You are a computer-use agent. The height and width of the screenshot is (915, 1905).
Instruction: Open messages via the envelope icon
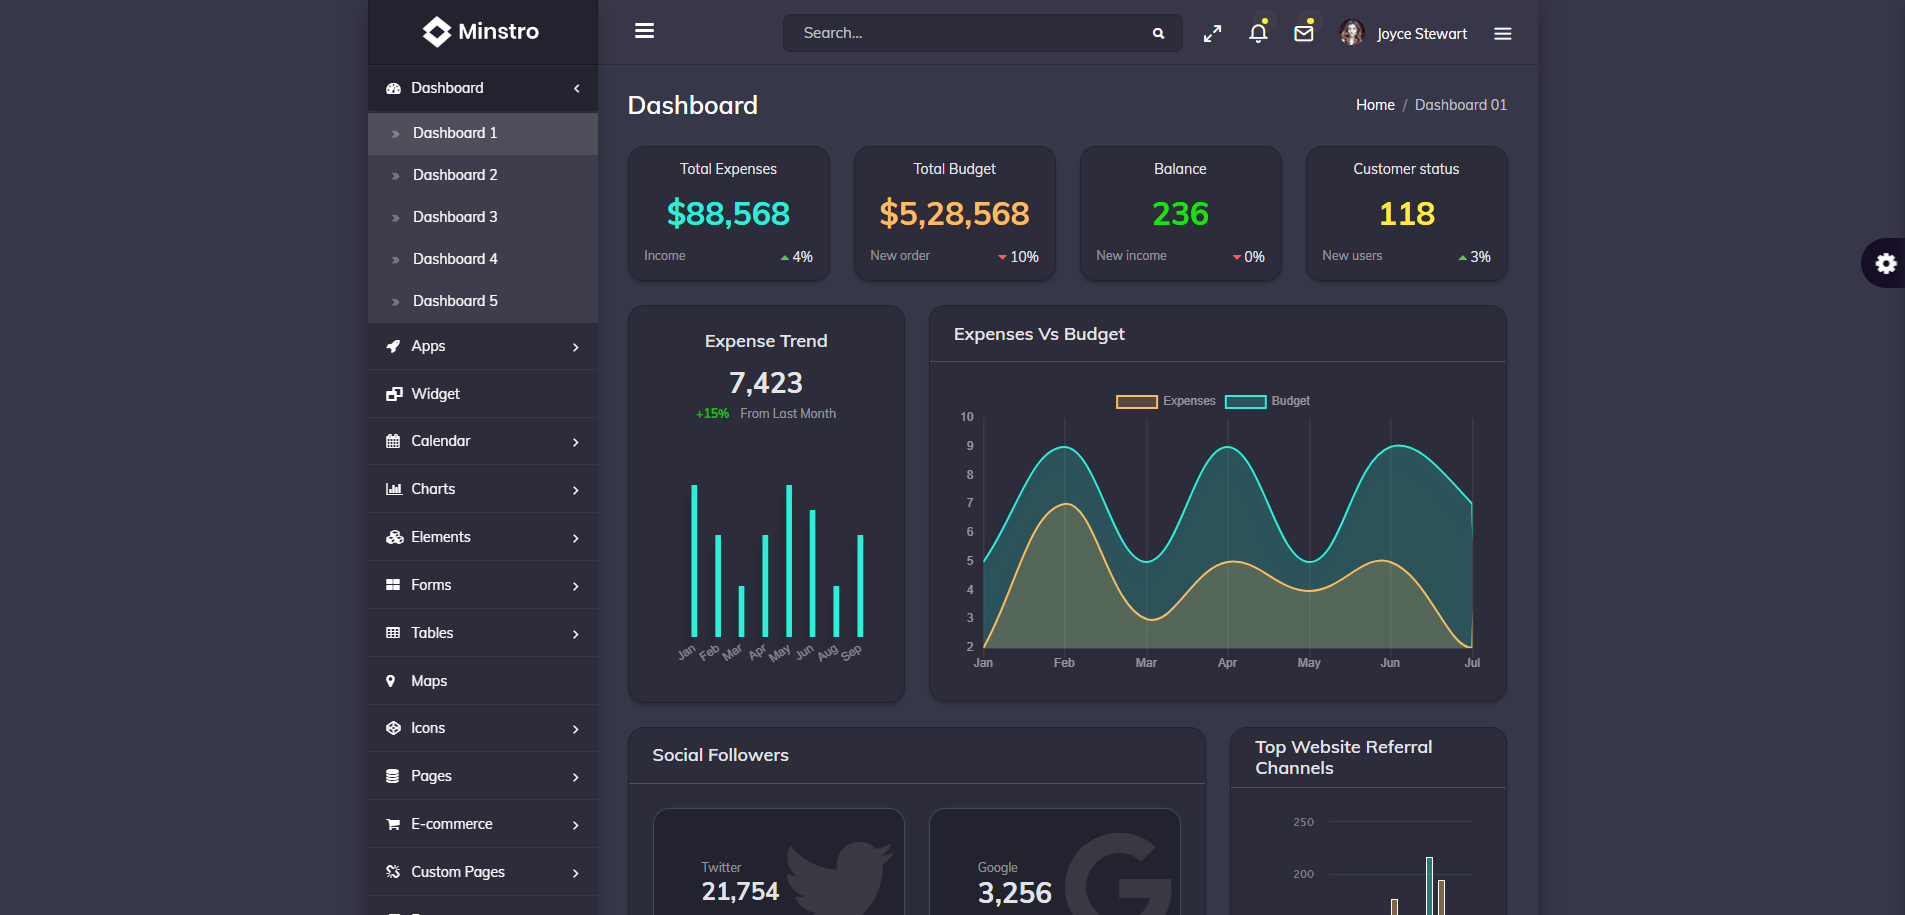coord(1304,33)
